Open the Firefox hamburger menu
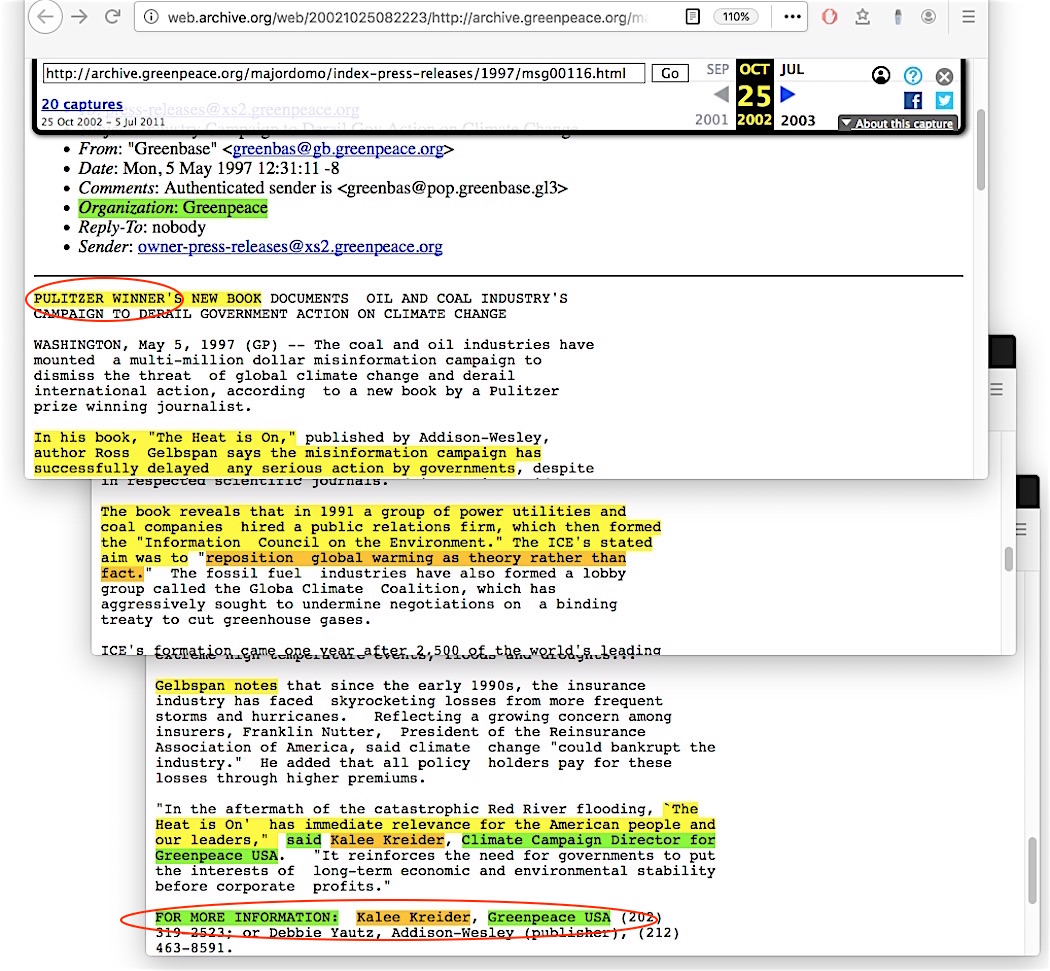The height and width of the screenshot is (971, 1050). point(968,17)
